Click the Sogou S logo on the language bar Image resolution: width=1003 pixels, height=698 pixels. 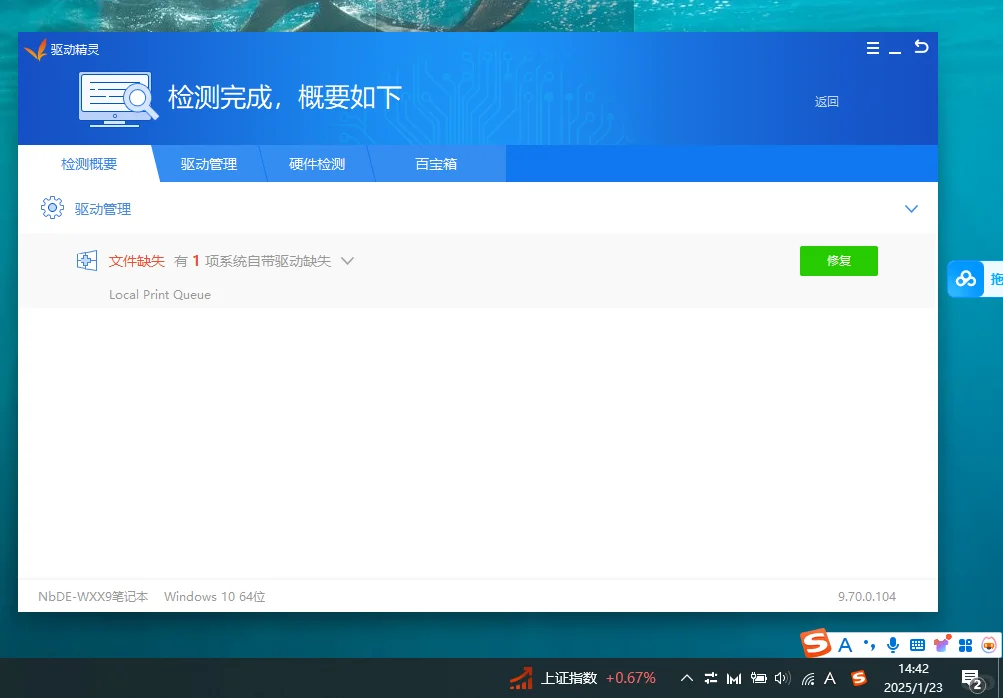tap(815, 644)
